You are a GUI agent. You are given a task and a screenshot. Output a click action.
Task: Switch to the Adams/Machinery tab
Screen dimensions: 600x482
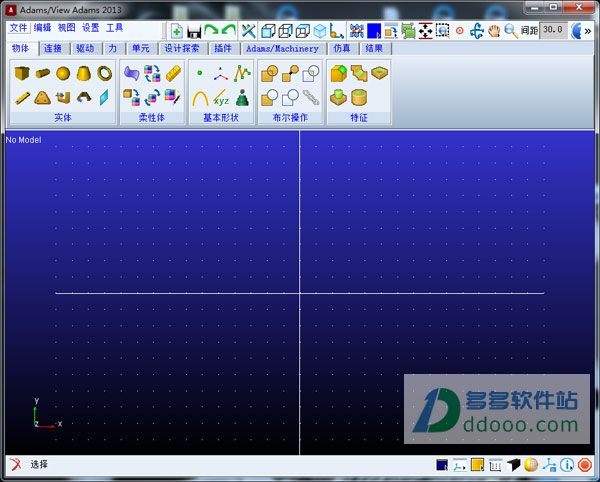point(283,49)
